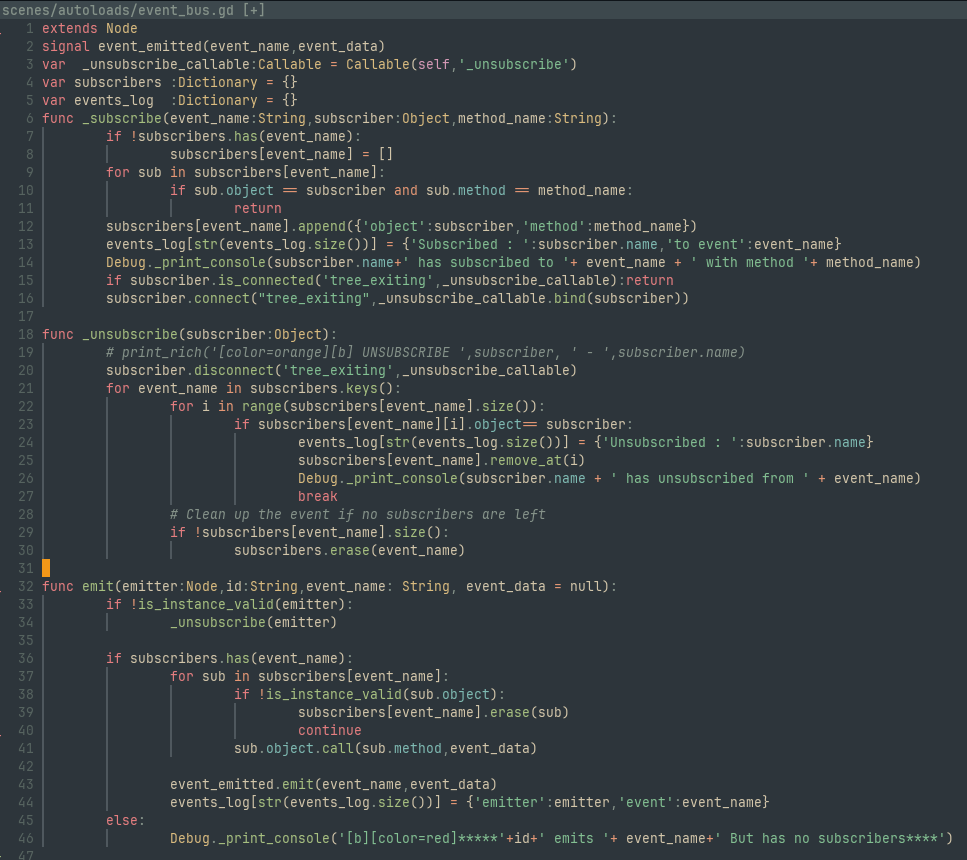Click '_unsubscribe_callable' variable on line 3
The image size is (967, 860).
click(x=166, y=64)
